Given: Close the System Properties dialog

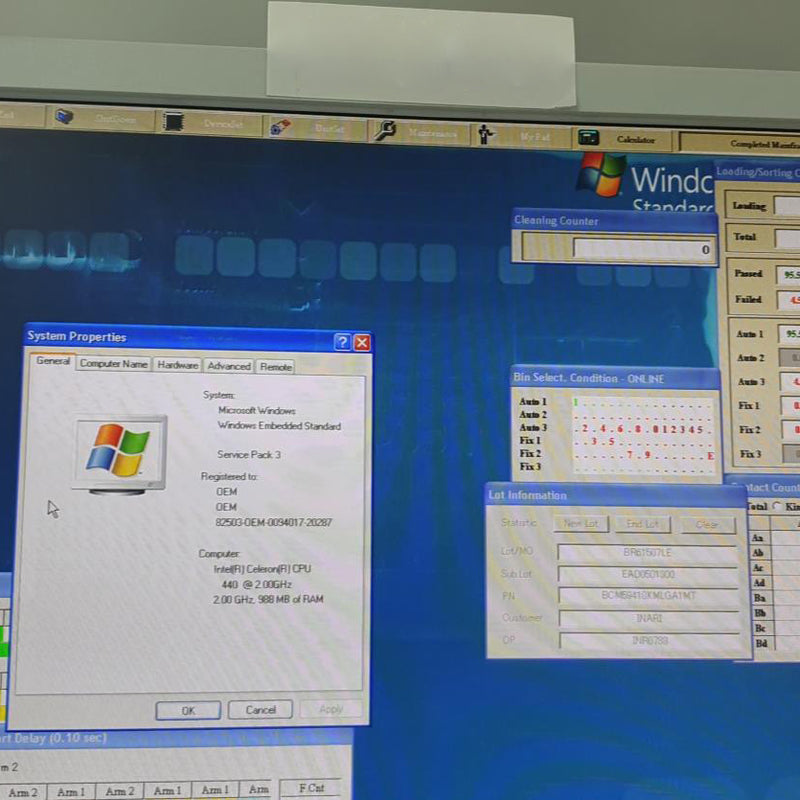Looking at the screenshot, I should tap(362, 342).
